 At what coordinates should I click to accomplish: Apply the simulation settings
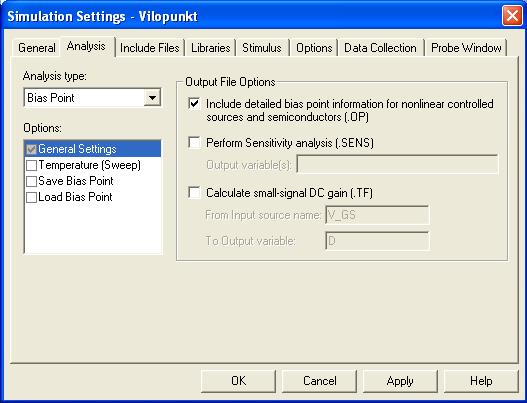coord(400,381)
